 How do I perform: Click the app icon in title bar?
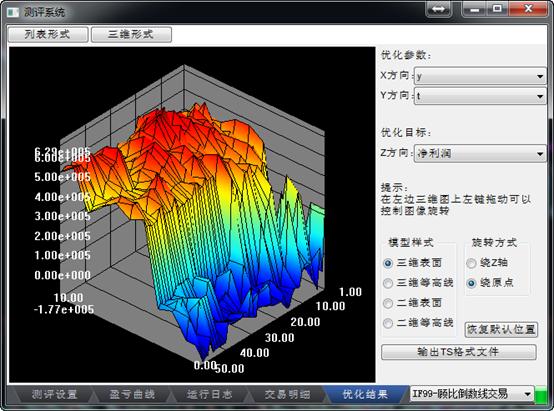click(13, 12)
